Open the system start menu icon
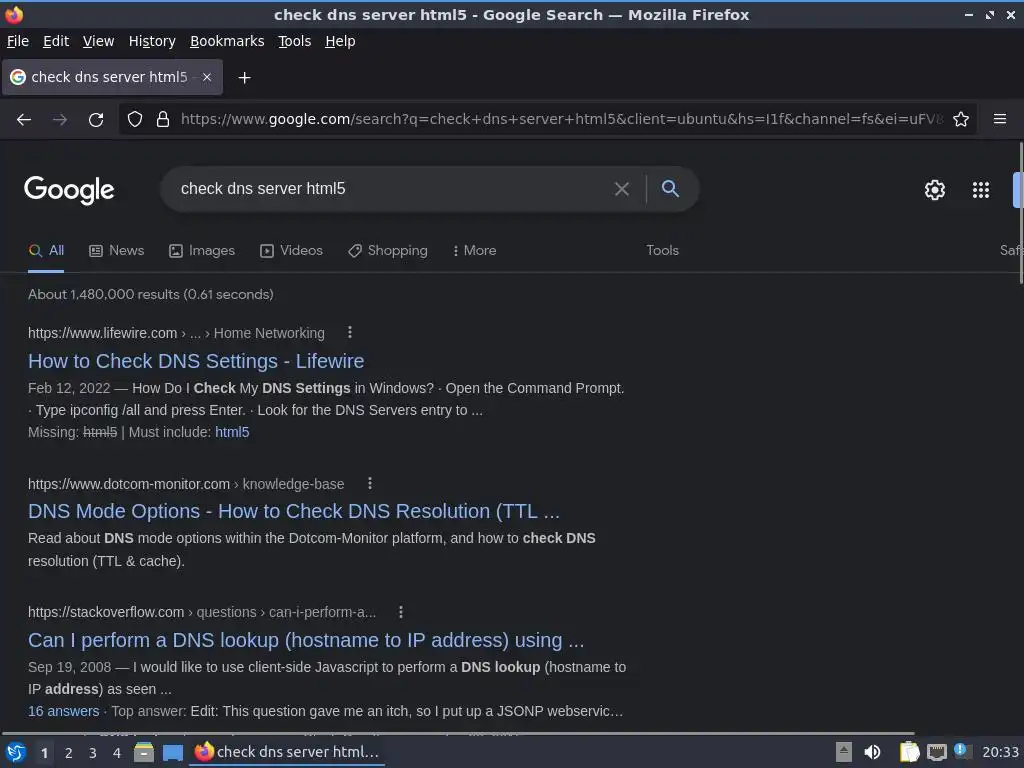The image size is (1024, 768). click(x=16, y=752)
